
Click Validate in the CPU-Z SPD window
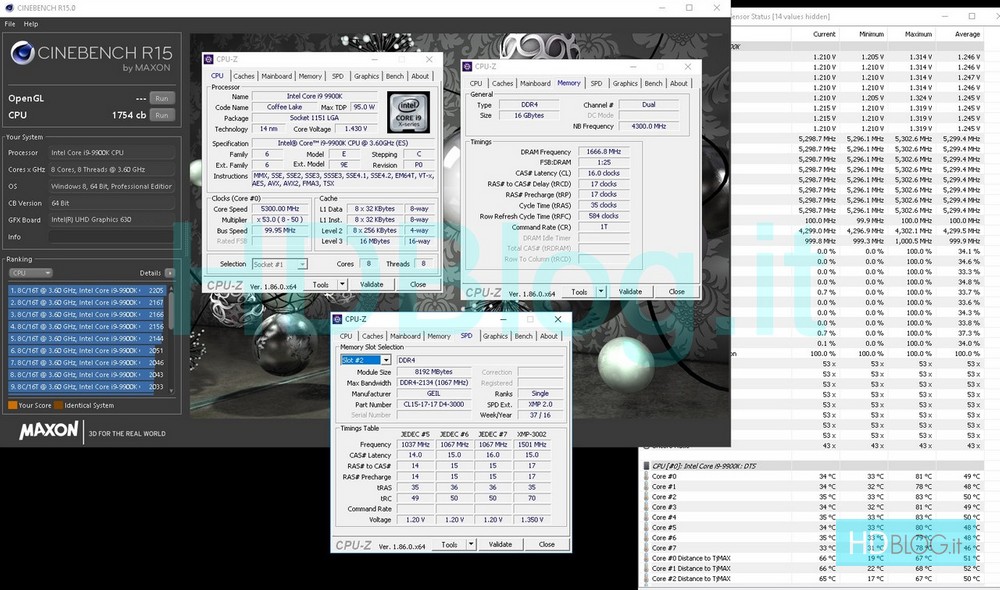(500, 545)
